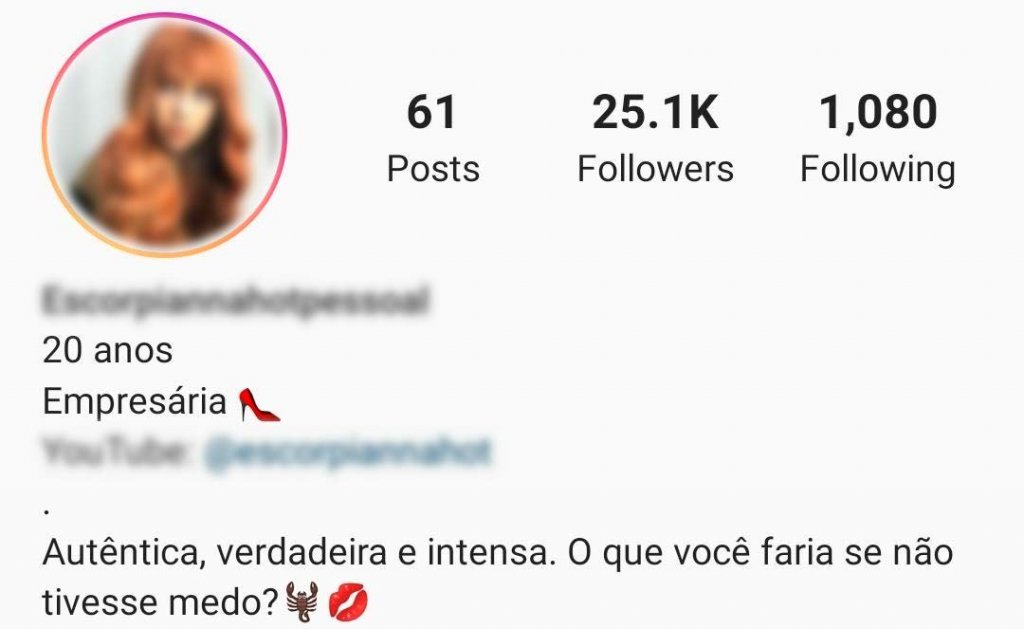The height and width of the screenshot is (629, 1024).
Task: Open the Posts count showing 61
Action: tap(432, 112)
